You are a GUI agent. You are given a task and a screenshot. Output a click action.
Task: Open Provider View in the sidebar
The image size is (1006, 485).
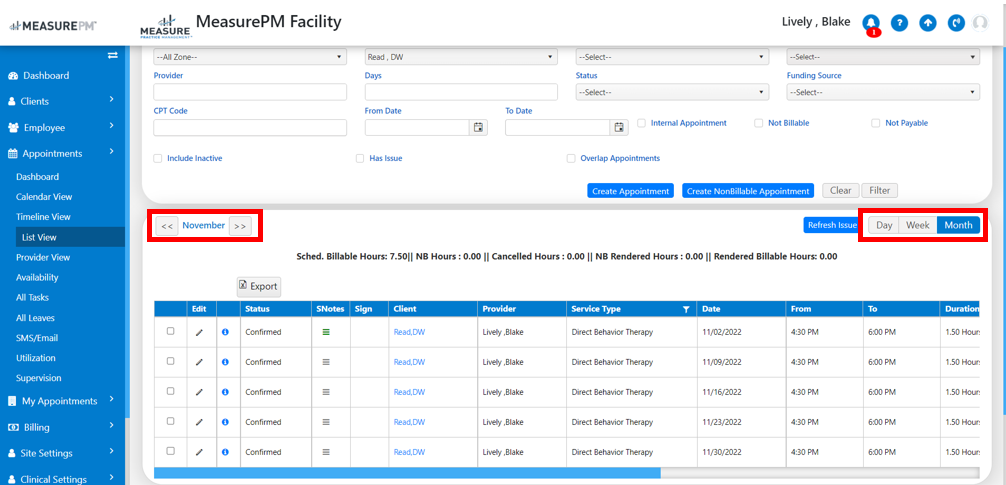click(x=43, y=257)
